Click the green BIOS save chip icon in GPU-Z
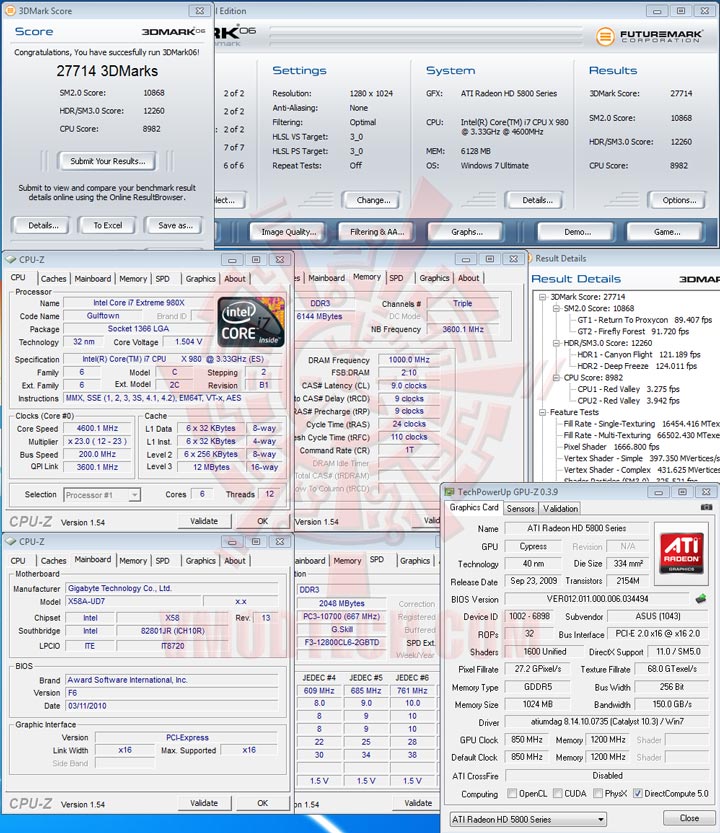 coord(701,599)
